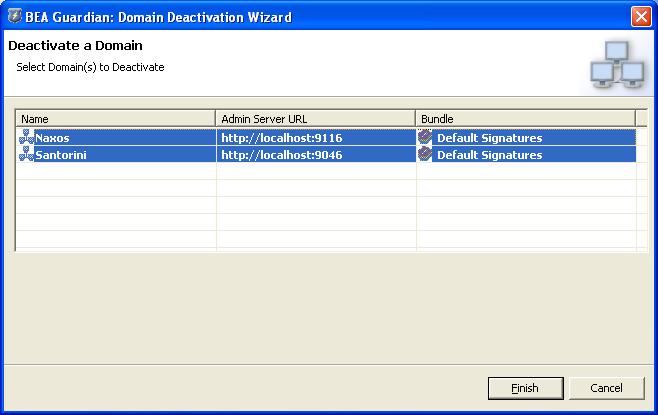Click the Cancel button
Screen dimensions: 658x415
606,388
